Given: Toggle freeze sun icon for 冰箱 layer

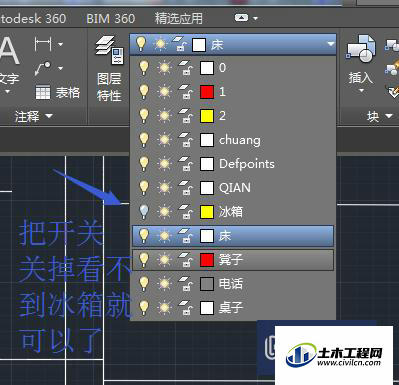Looking at the screenshot, I should [x=164, y=212].
